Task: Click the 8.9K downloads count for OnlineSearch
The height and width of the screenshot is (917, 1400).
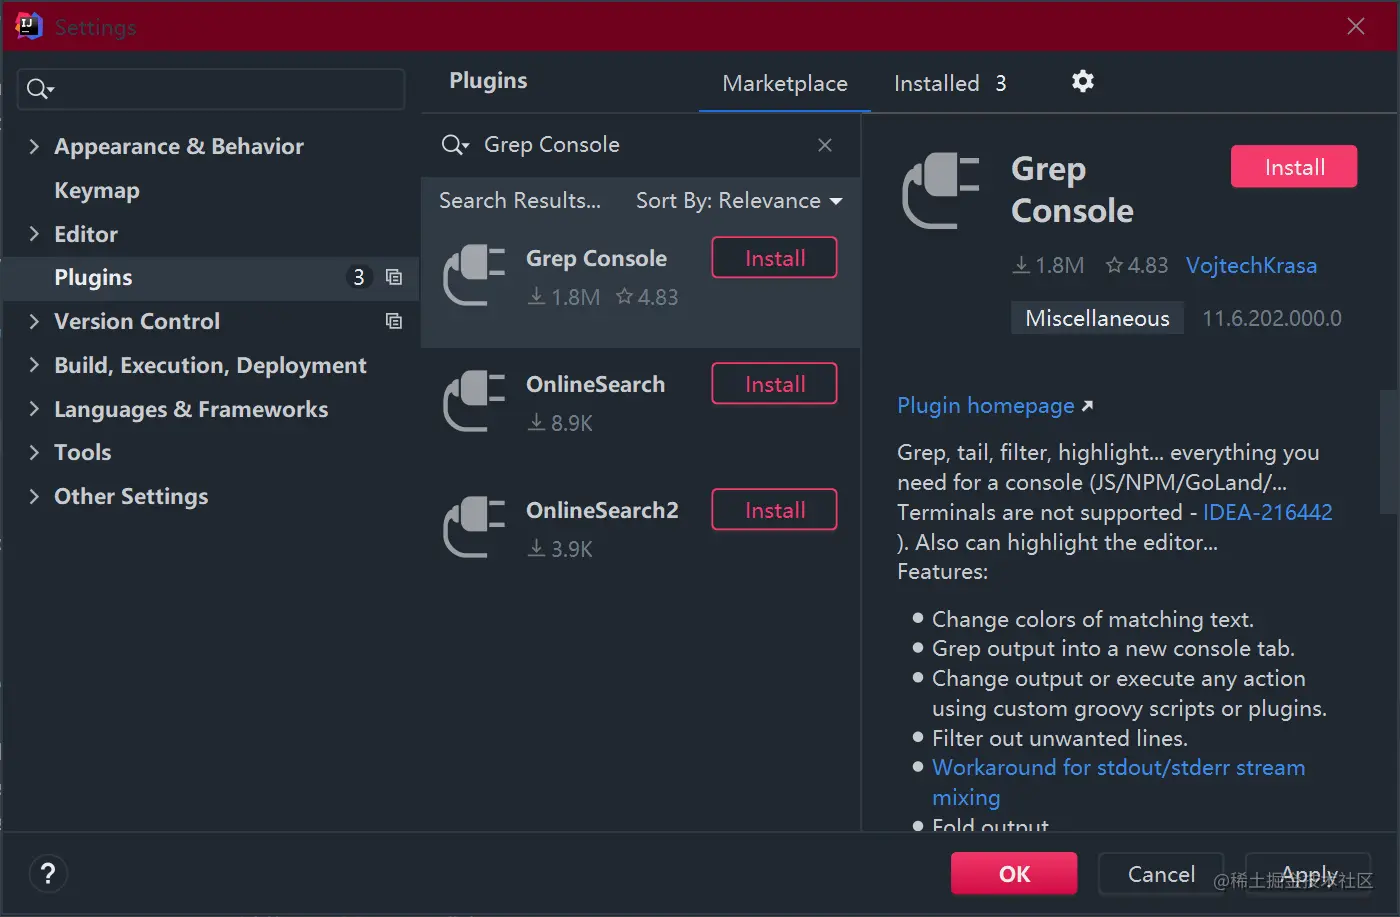Action: pos(560,423)
